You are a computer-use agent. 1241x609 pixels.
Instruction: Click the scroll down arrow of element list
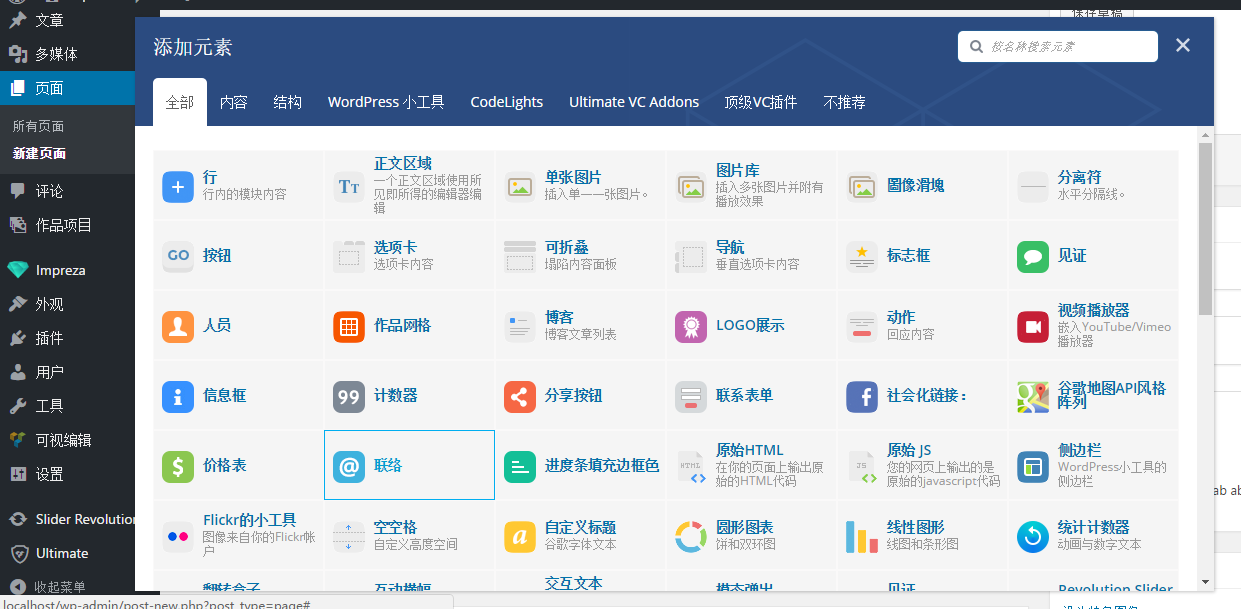(x=1205, y=581)
